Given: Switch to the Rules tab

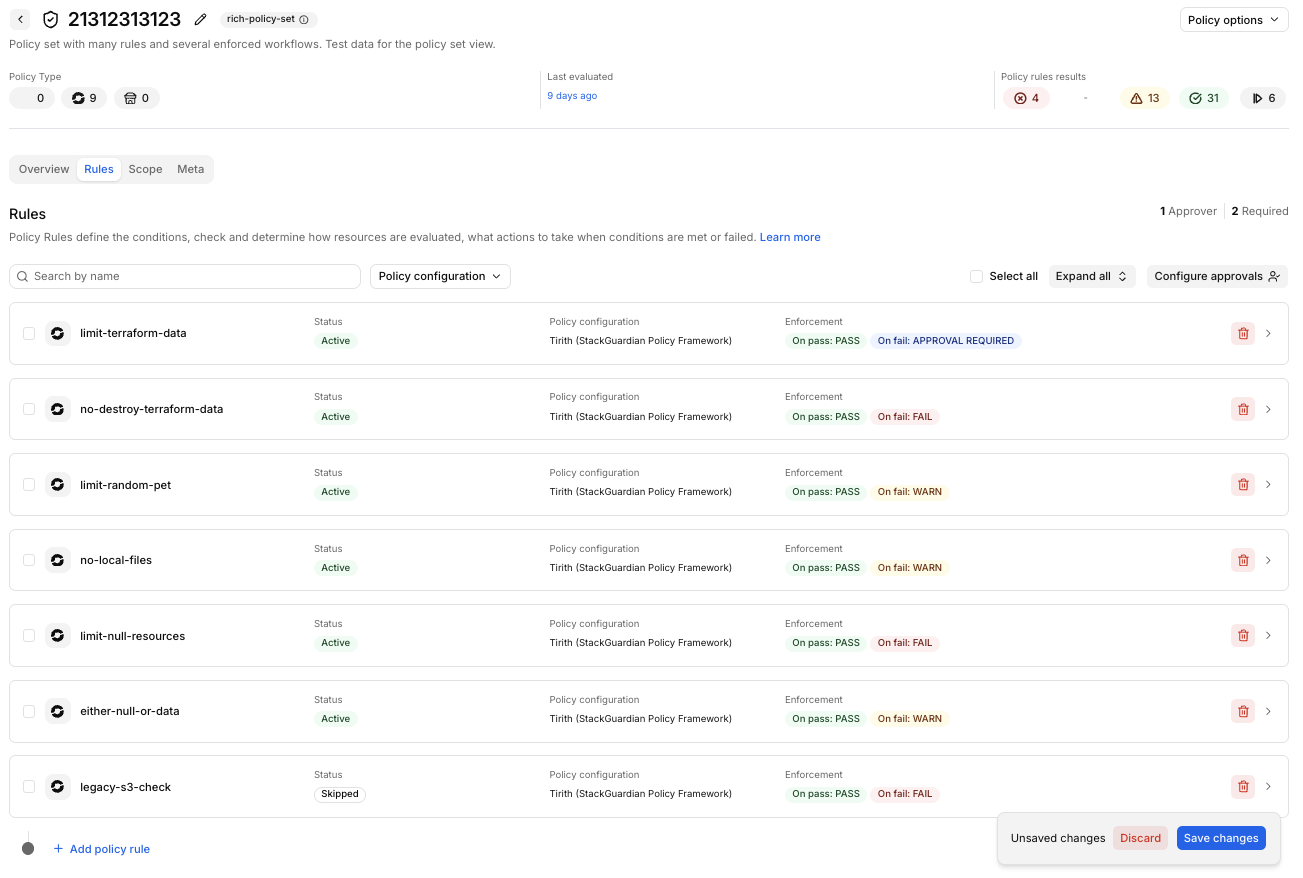Looking at the screenshot, I should click(x=99, y=169).
